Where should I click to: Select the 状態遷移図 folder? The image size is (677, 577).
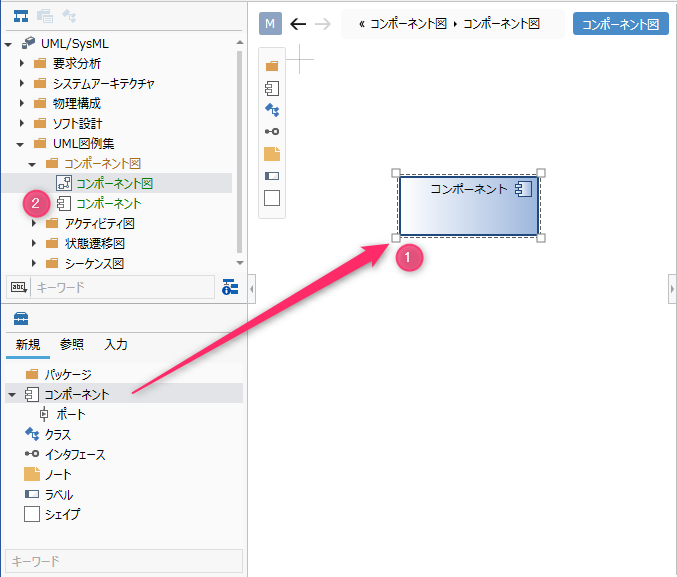pyautogui.click(x=95, y=244)
